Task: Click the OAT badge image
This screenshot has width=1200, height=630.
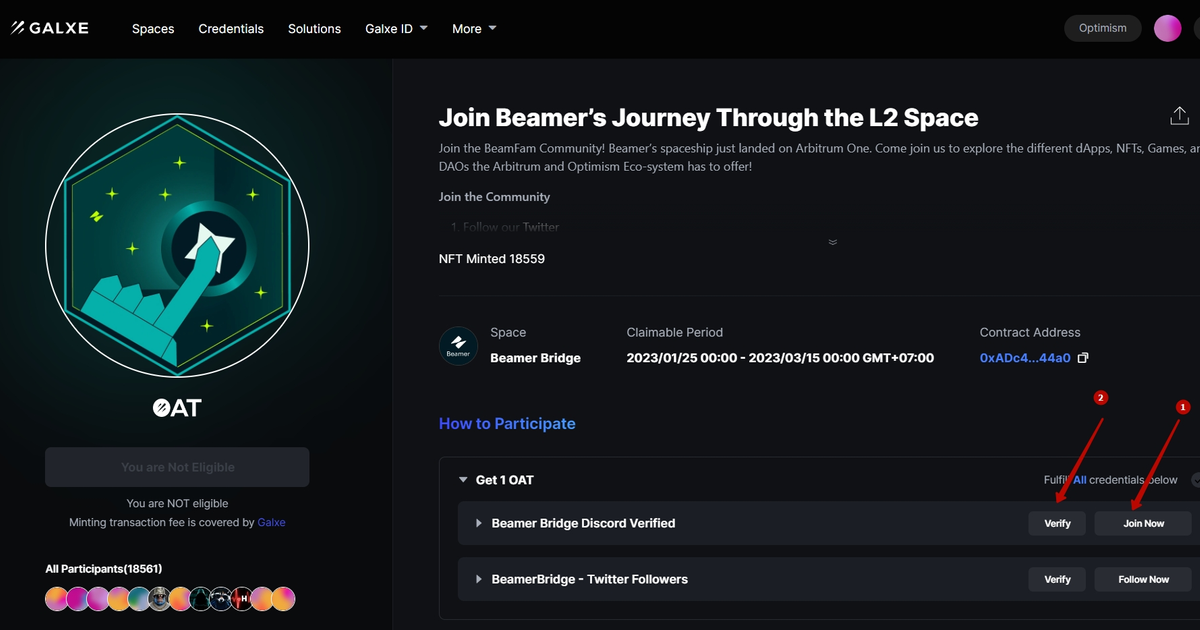Action: (x=177, y=245)
